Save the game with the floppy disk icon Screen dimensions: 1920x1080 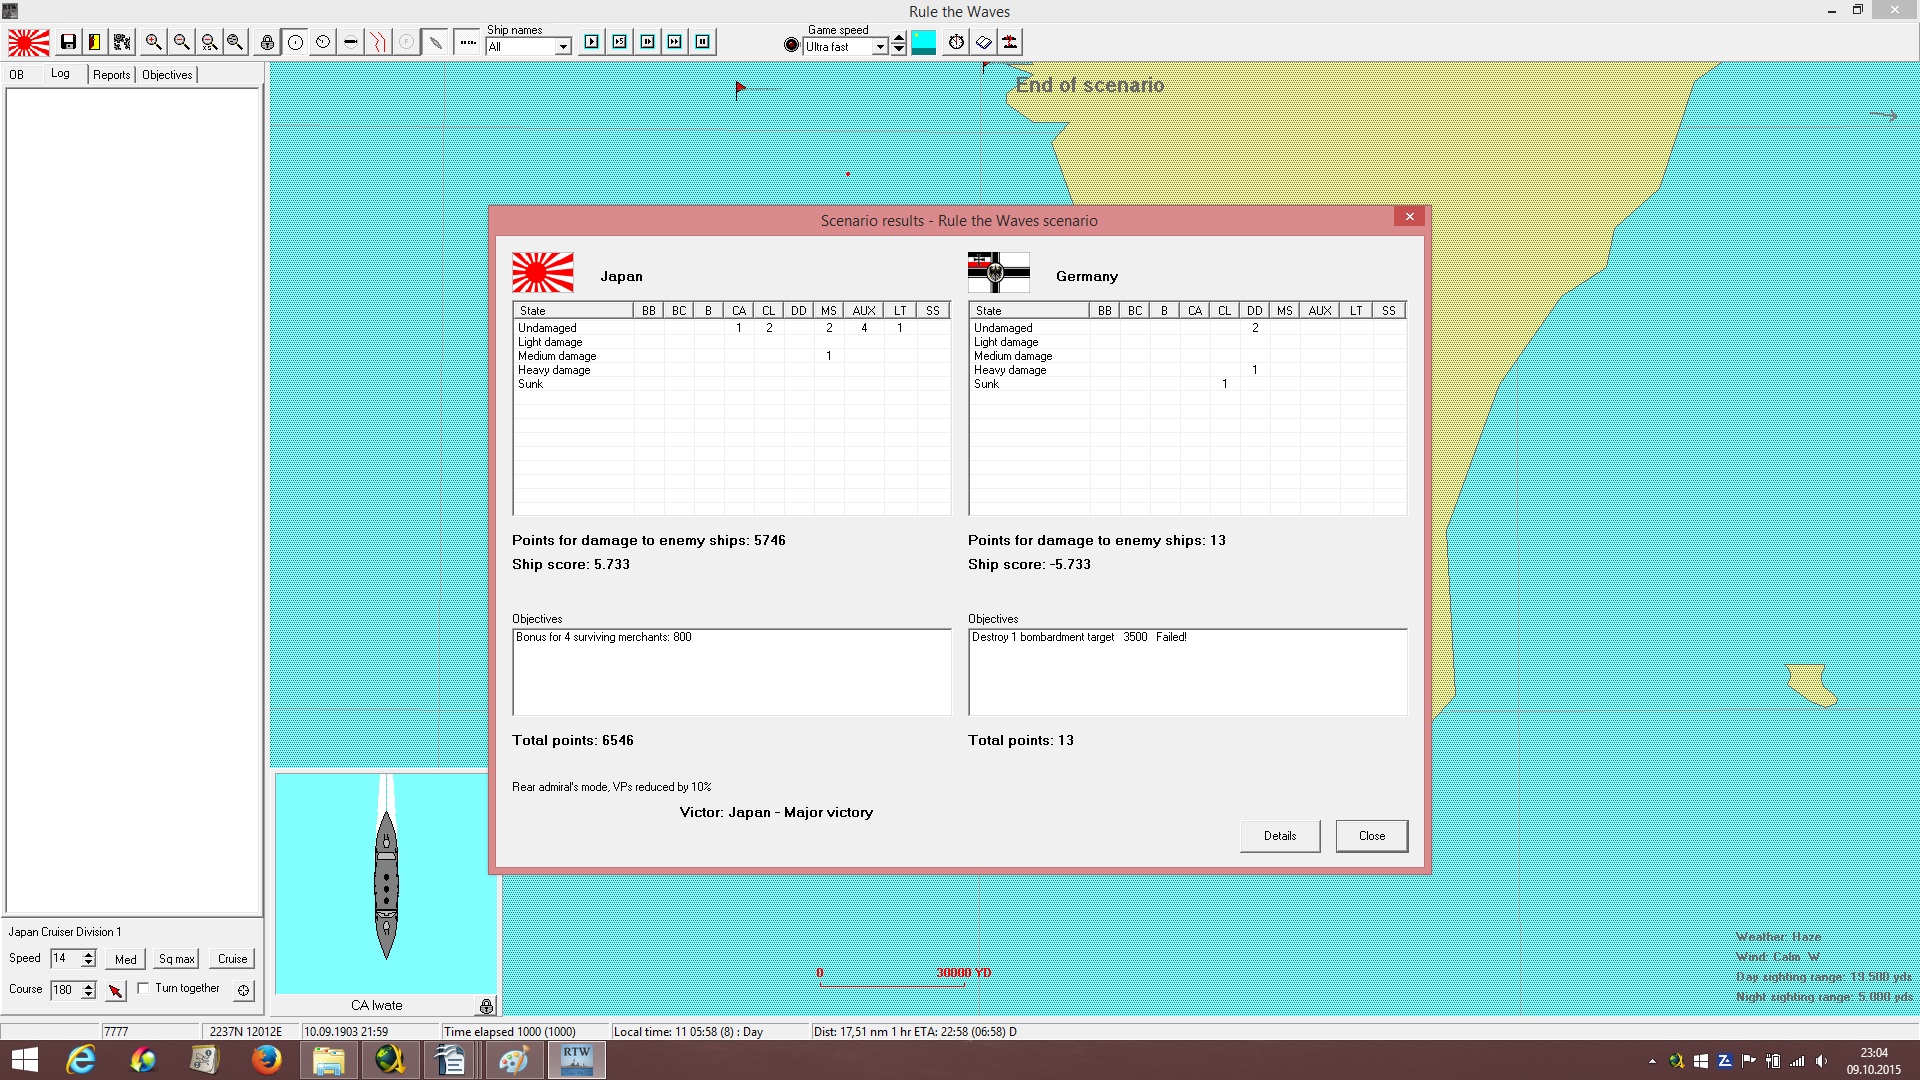click(x=68, y=42)
